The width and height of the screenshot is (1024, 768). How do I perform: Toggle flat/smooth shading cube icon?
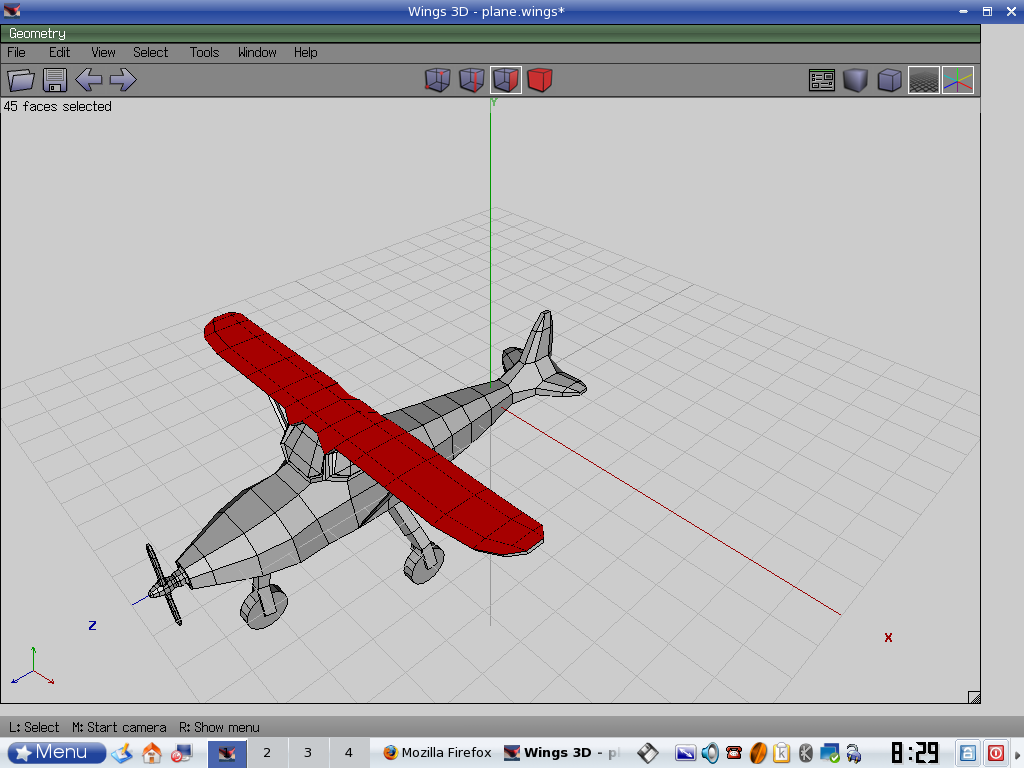pyautogui.click(x=855, y=80)
